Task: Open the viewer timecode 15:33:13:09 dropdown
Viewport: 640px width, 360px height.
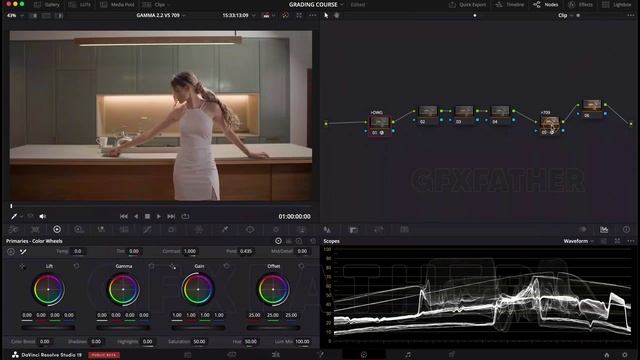Action: (239, 16)
